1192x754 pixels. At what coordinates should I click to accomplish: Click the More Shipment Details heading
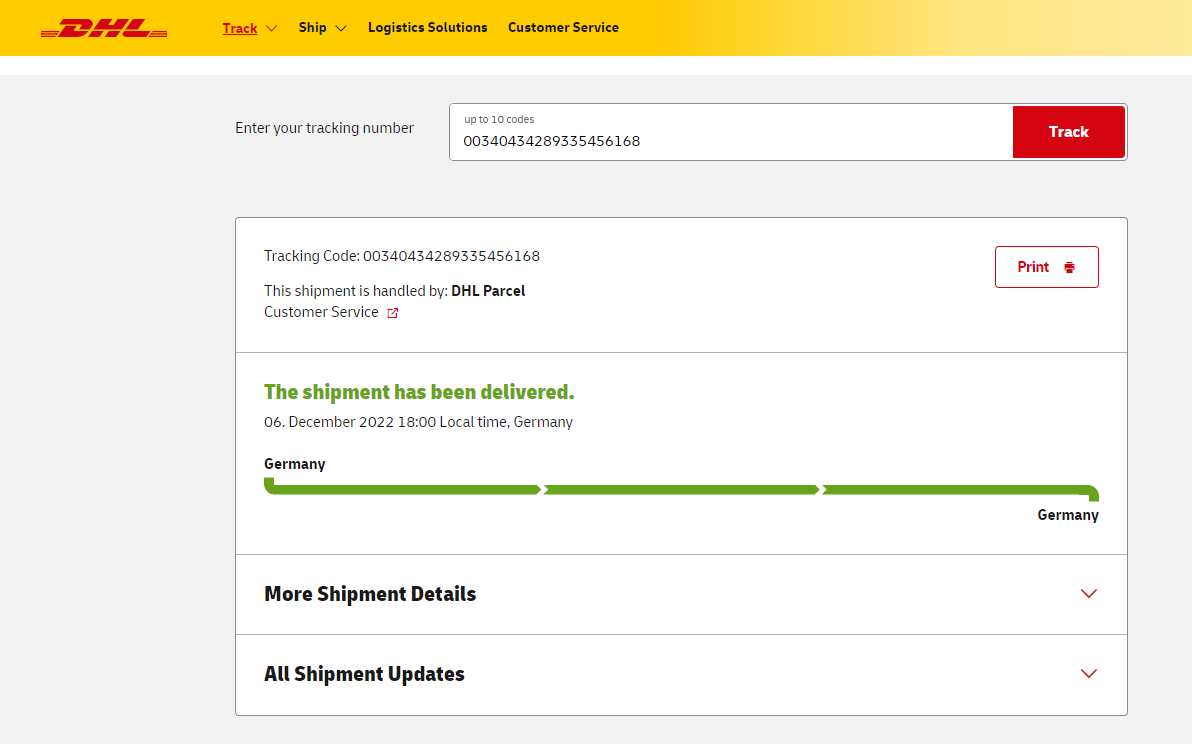click(370, 594)
